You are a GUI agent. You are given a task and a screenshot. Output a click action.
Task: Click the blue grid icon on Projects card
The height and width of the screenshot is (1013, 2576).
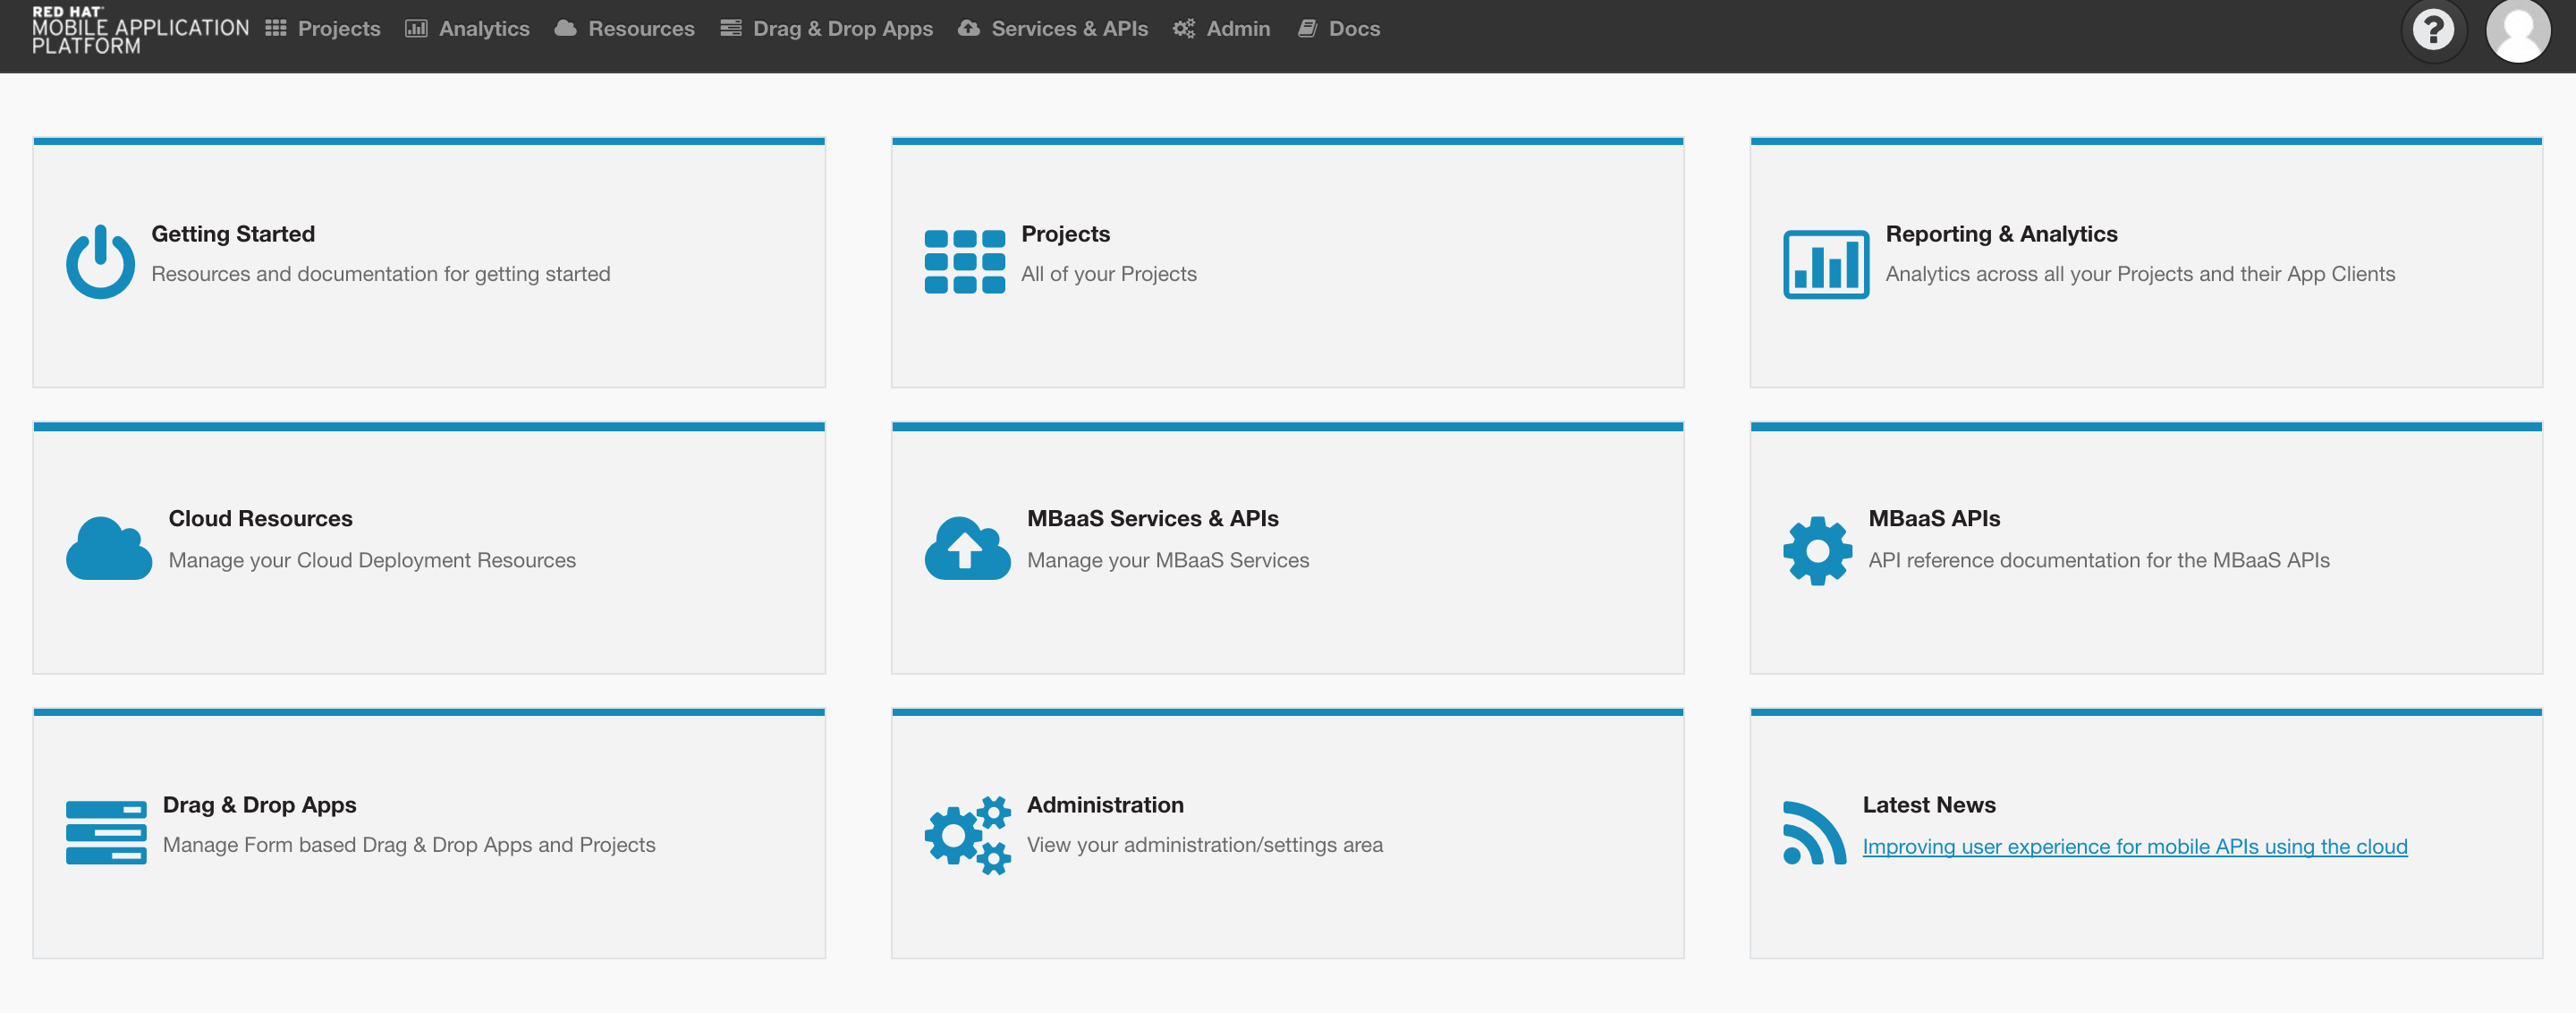click(x=965, y=261)
